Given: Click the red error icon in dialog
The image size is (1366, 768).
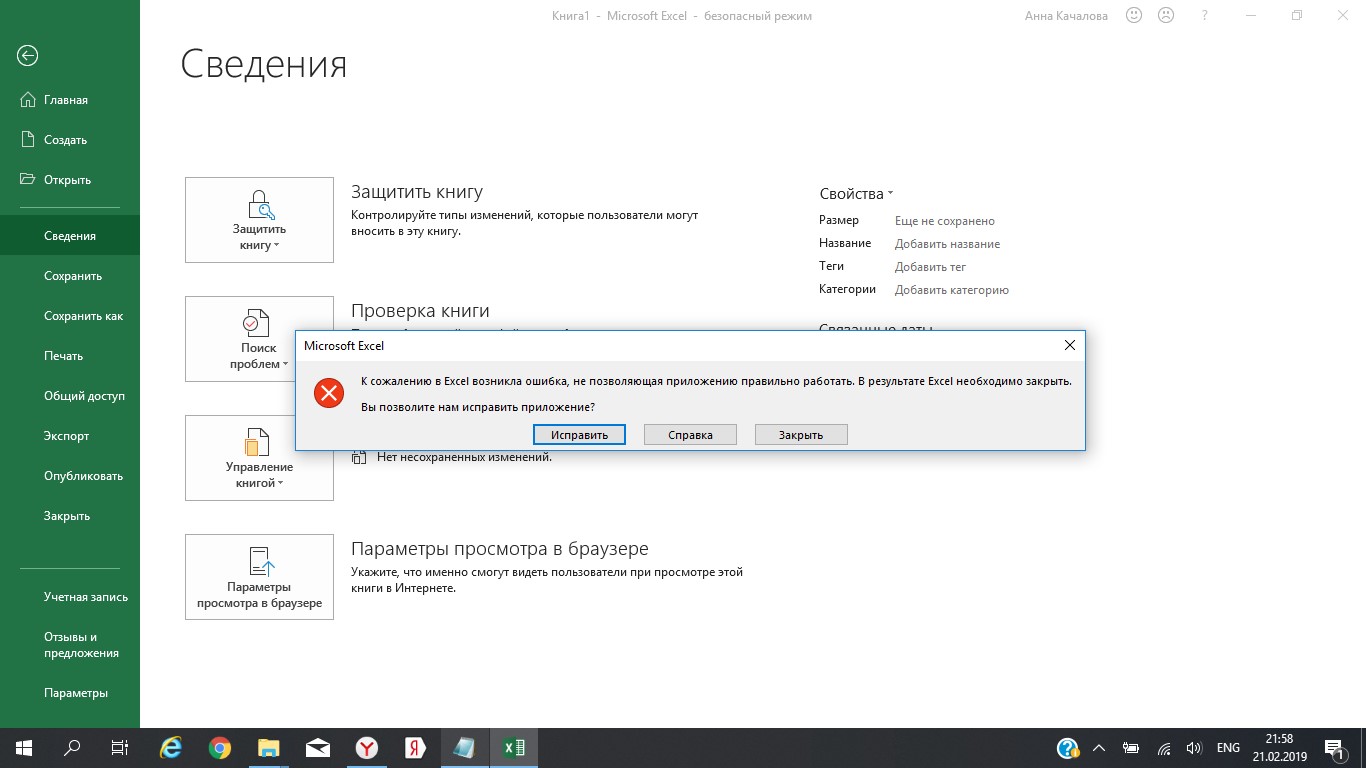Looking at the screenshot, I should point(329,393).
